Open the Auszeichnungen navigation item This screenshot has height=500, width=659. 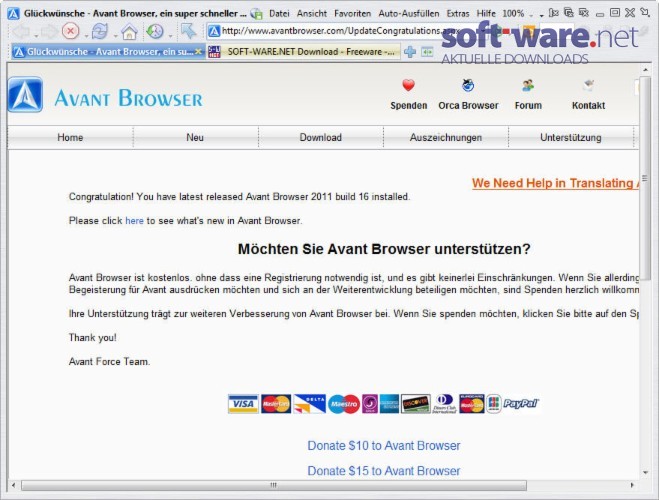point(446,137)
